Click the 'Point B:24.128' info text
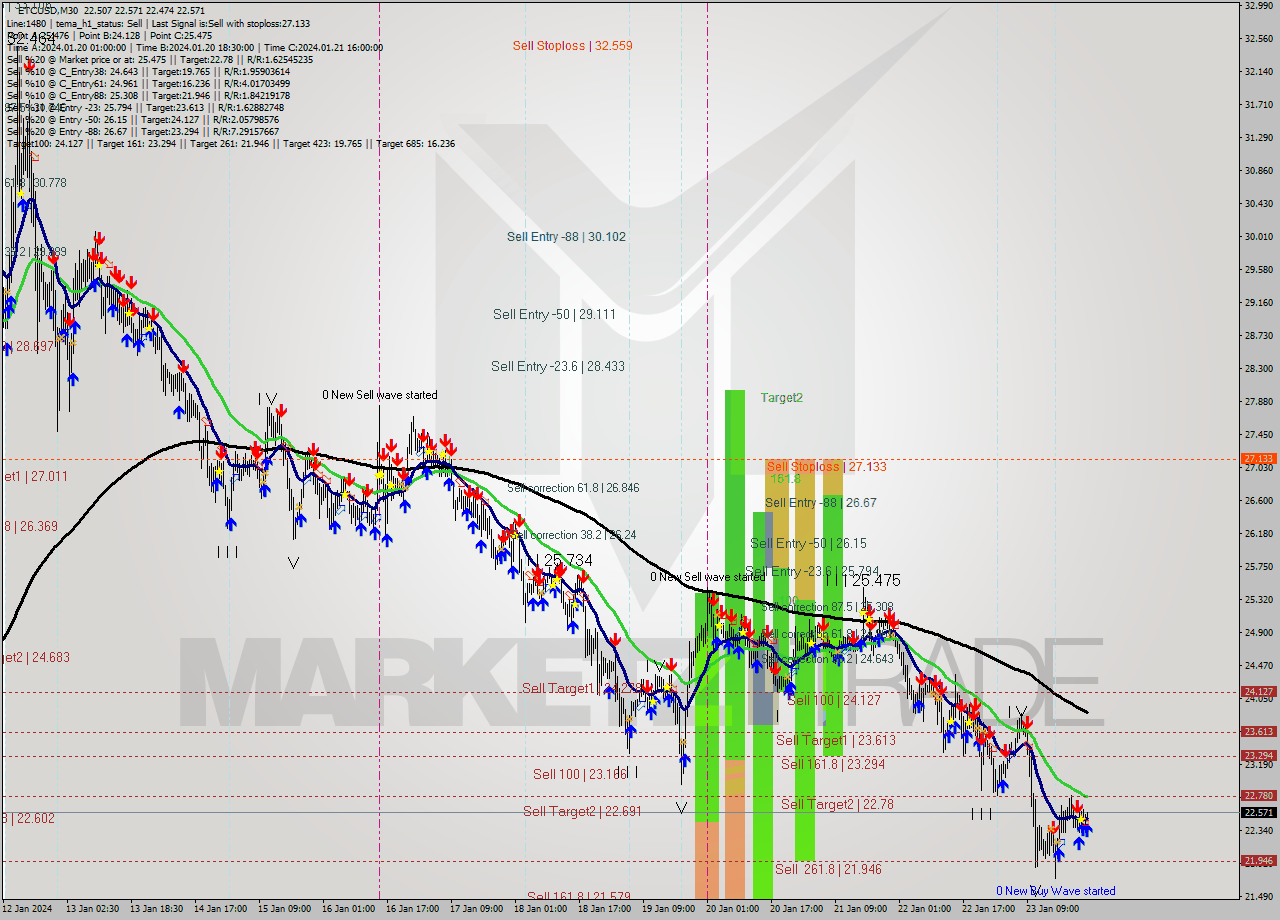This screenshot has height=920, width=1280. [108, 35]
